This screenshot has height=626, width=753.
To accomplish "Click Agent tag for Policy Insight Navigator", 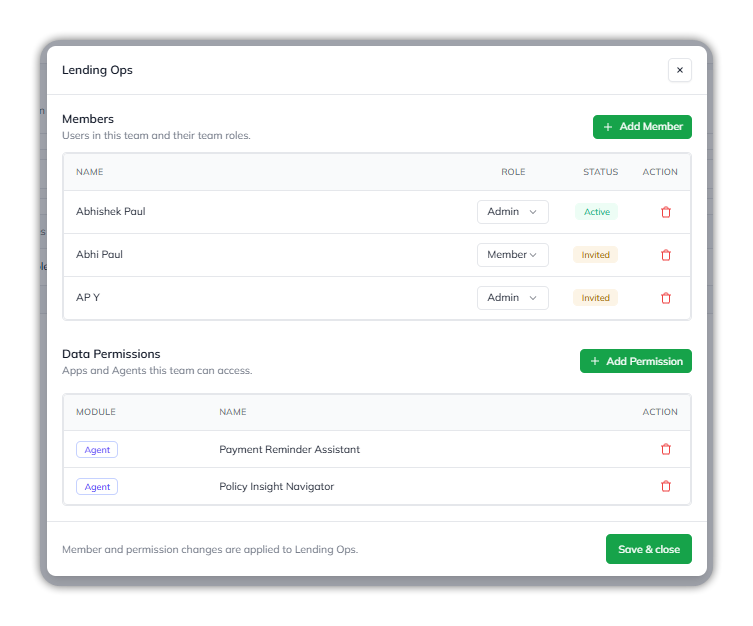I will [97, 487].
